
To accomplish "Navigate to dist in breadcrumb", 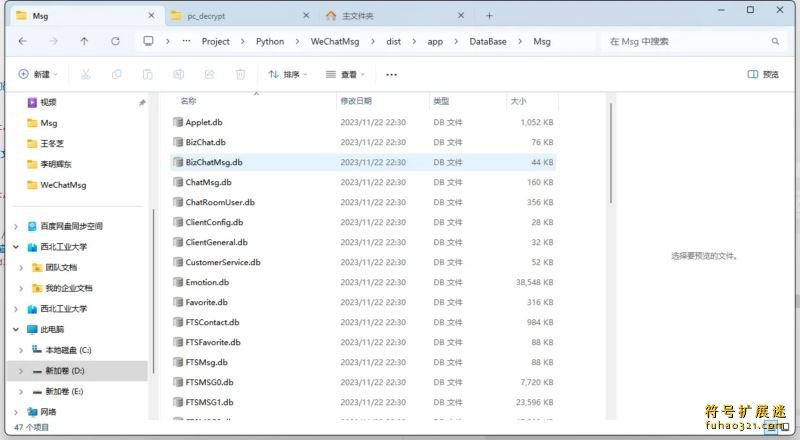I will tap(393, 41).
